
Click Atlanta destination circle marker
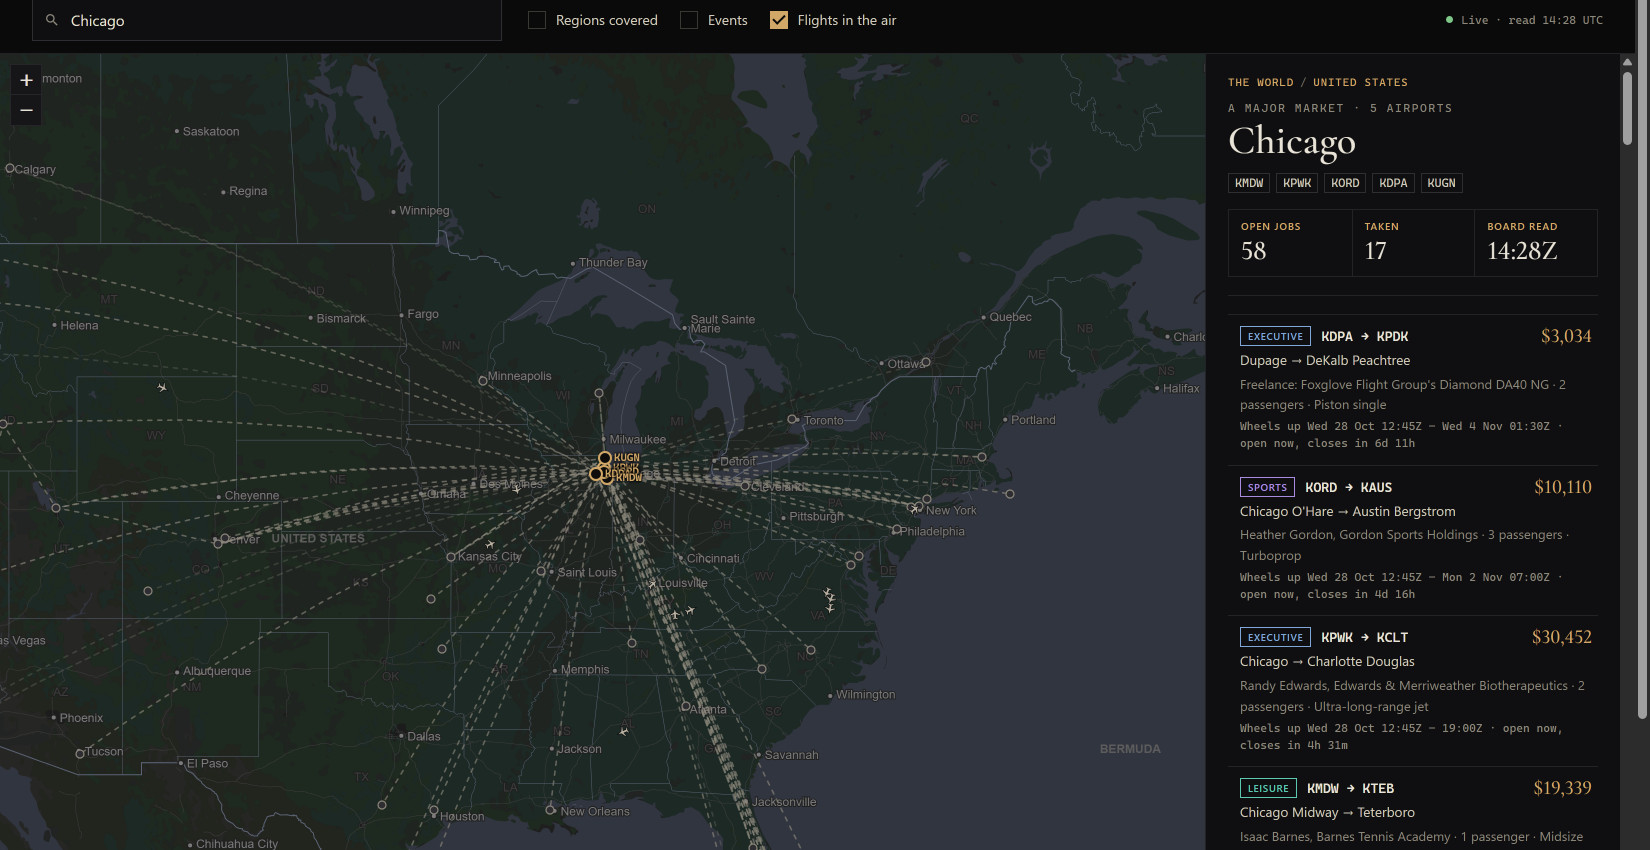point(686,706)
